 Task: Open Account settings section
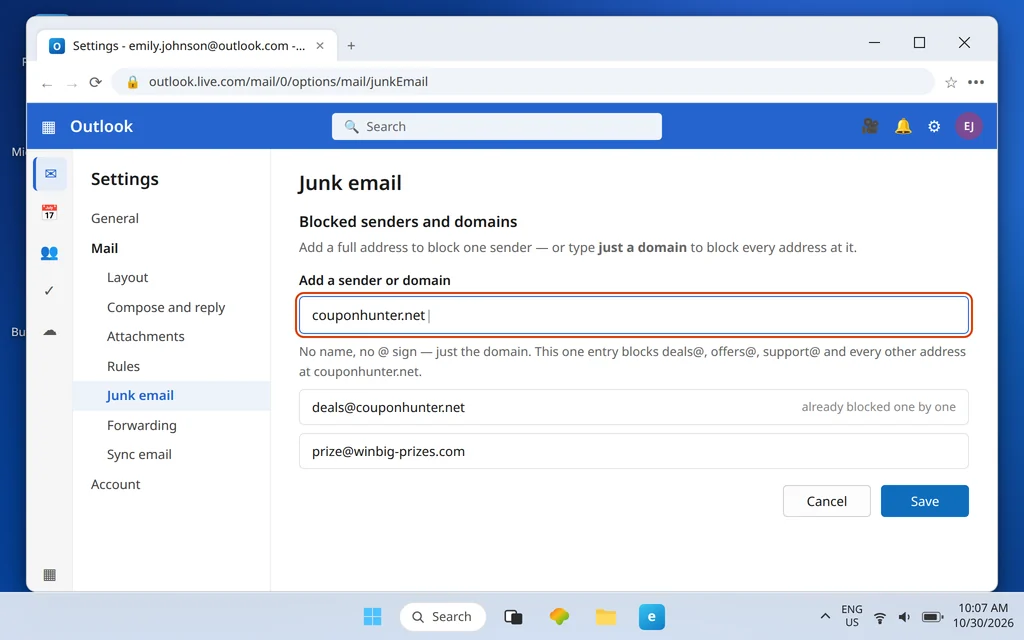tap(116, 485)
